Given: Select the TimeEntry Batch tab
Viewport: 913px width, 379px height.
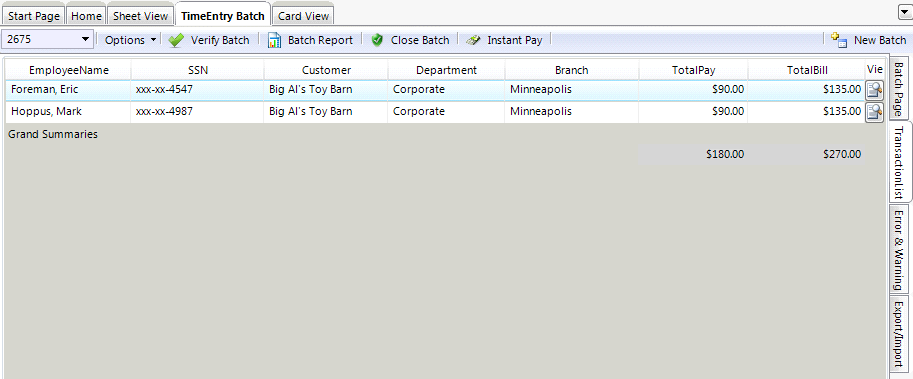Looking at the screenshot, I should (x=223, y=16).
